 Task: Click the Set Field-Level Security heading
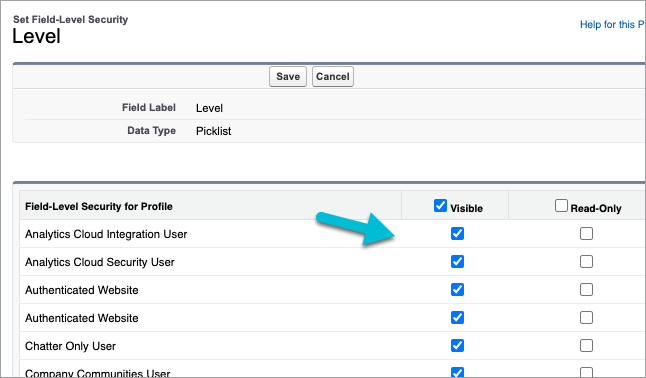click(x=70, y=19)
